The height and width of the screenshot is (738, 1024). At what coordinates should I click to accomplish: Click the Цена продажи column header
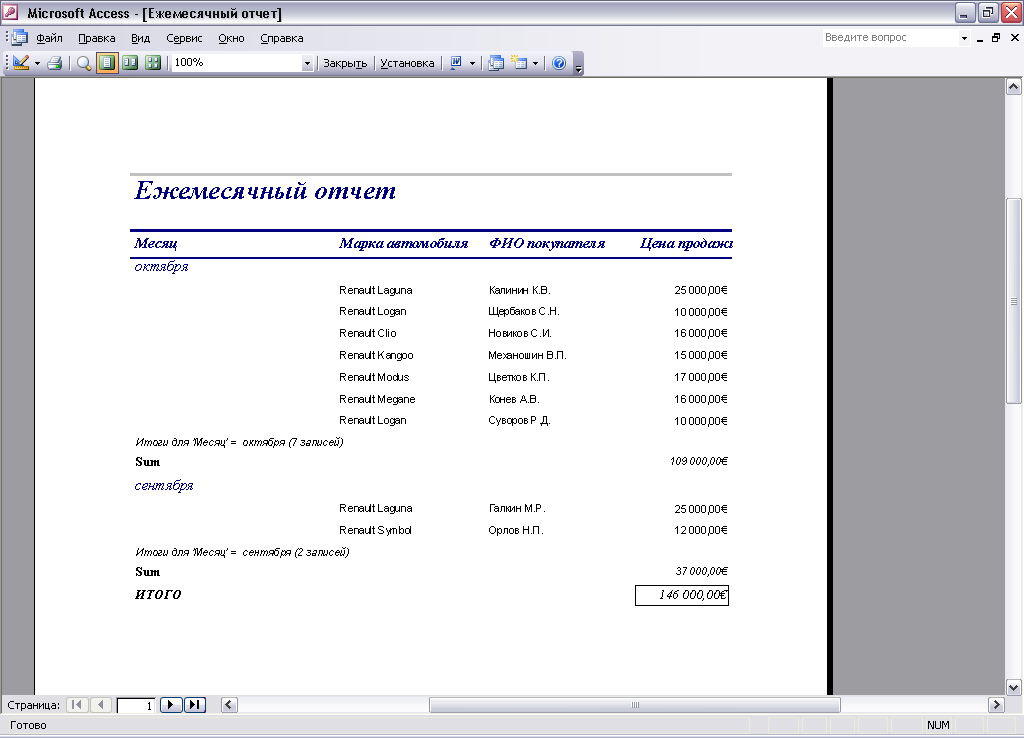coord(686,244)
